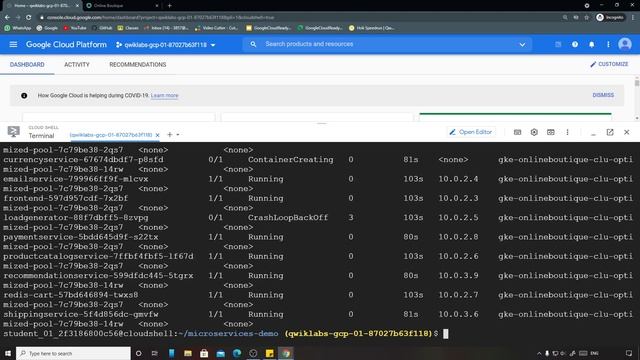Open the Google Cloud navigation hamburger menu

point(13,44)
